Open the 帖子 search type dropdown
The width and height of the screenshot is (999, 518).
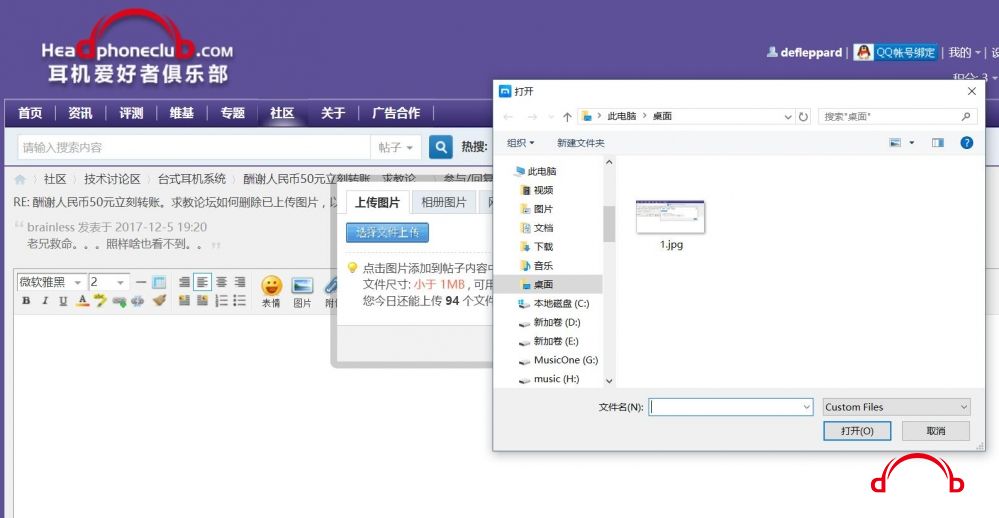[396, 147]
